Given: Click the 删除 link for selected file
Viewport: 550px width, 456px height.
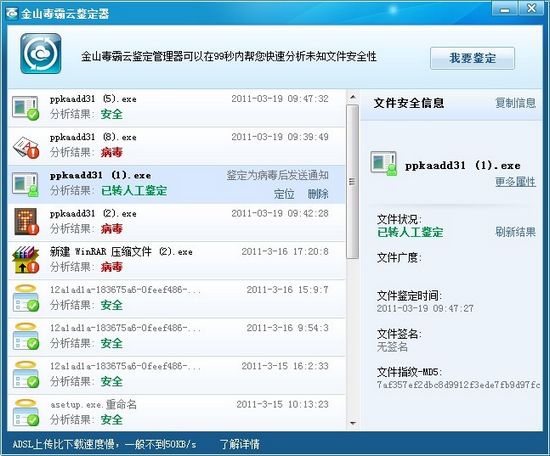Looking at the screenshot, I should pyautogui.click(x=318, y=194).
